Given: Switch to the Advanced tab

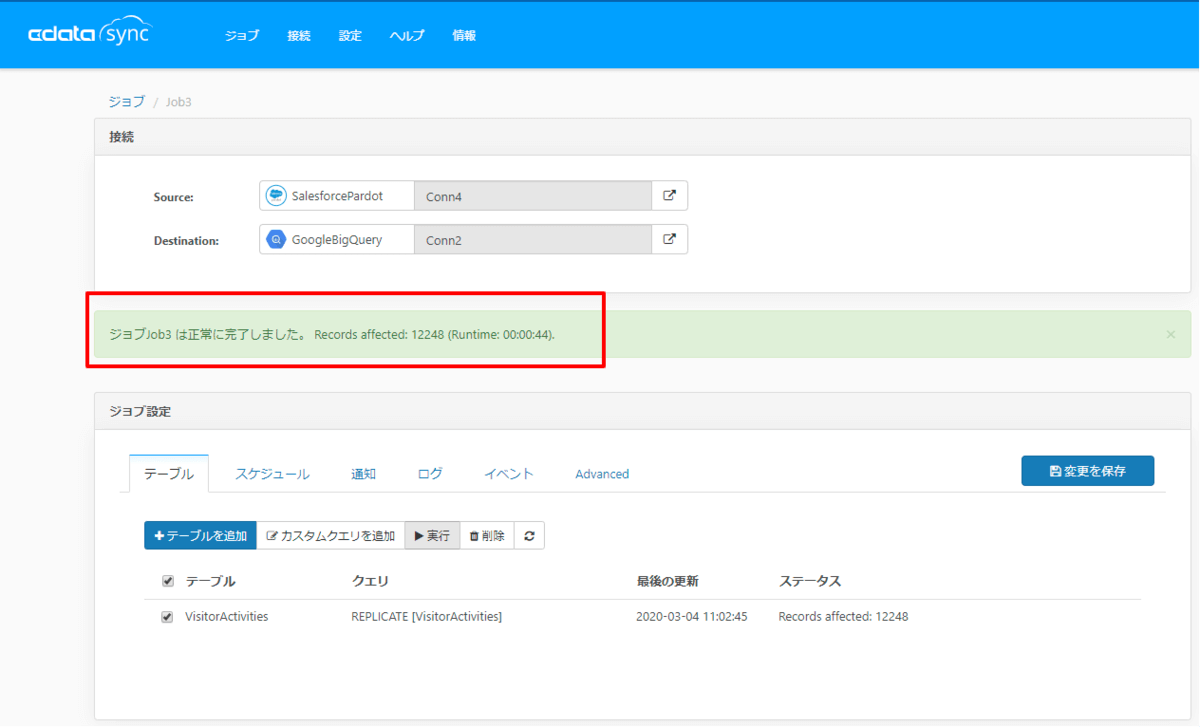Looking at the screenshot, I should (x=602, y=474).
